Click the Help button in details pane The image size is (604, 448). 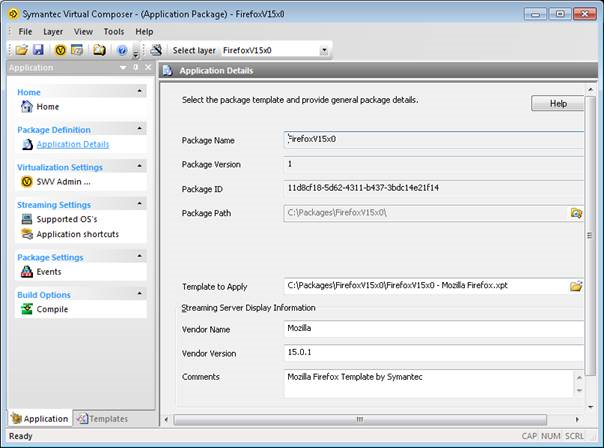point(558,103)
